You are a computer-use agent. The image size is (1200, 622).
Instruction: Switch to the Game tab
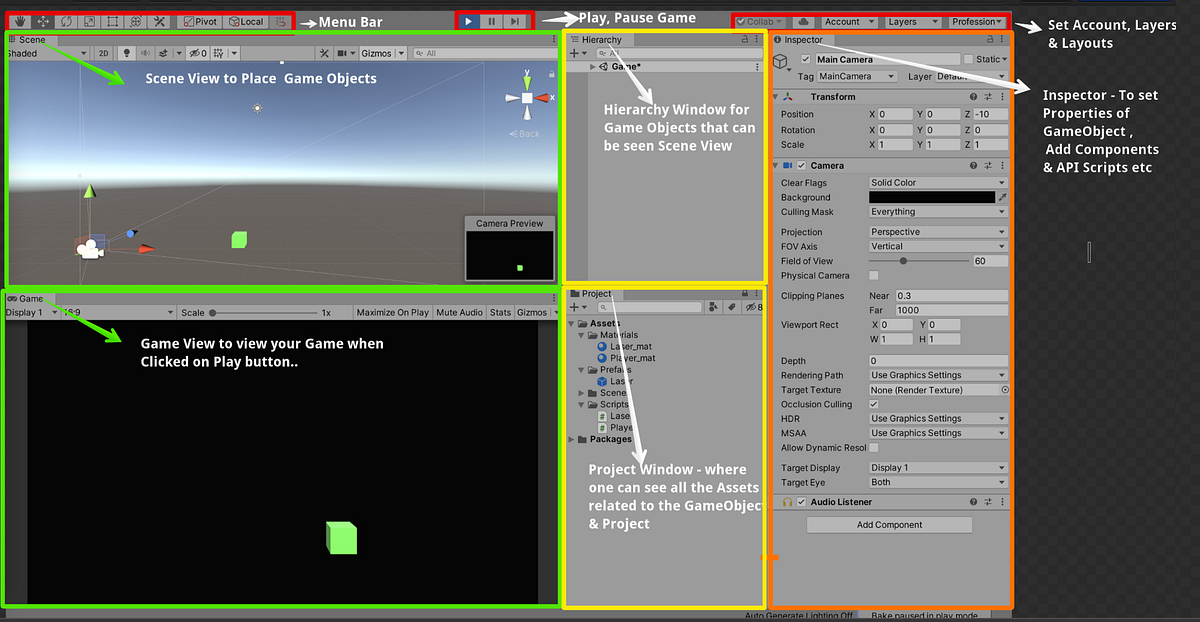pos(27,297)
